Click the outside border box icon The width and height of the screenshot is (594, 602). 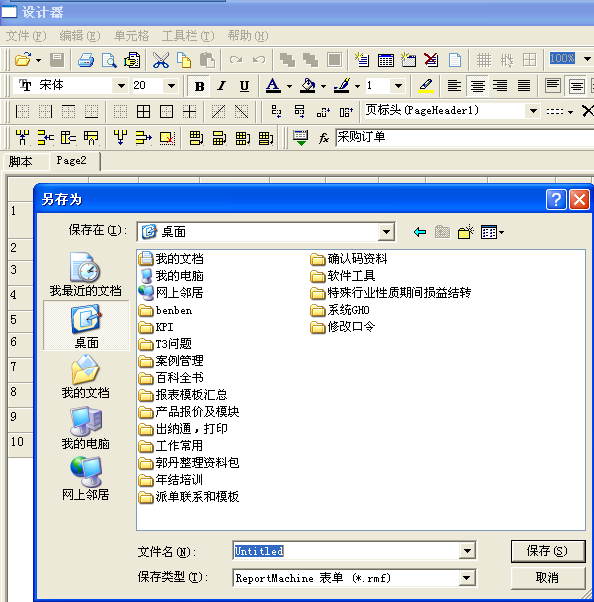click(x=166, y=111)
